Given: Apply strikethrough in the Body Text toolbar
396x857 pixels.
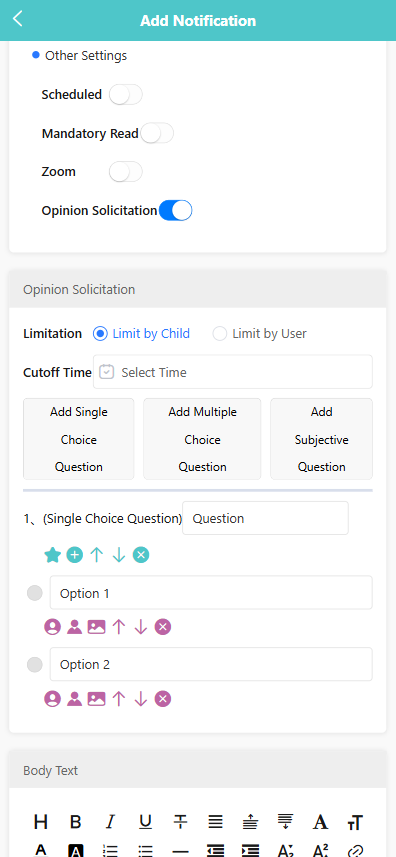Looking at the screenshot, I should click(x=180, y=821).
